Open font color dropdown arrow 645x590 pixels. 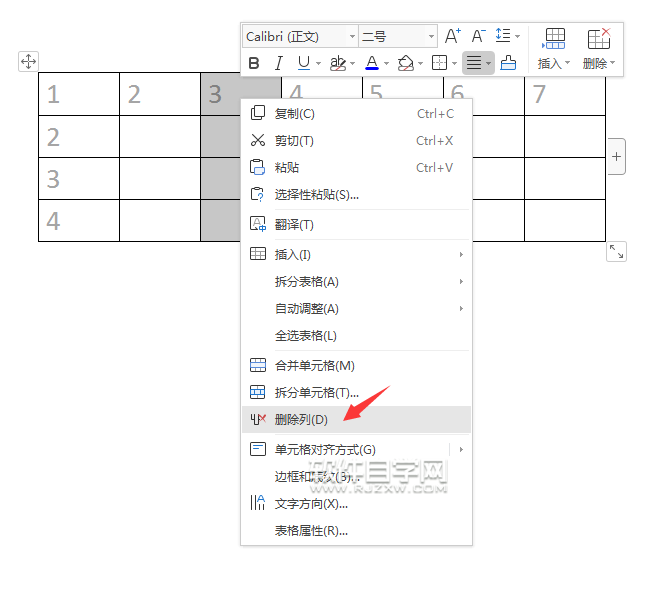pyautogui.click(x=386, y=63)
